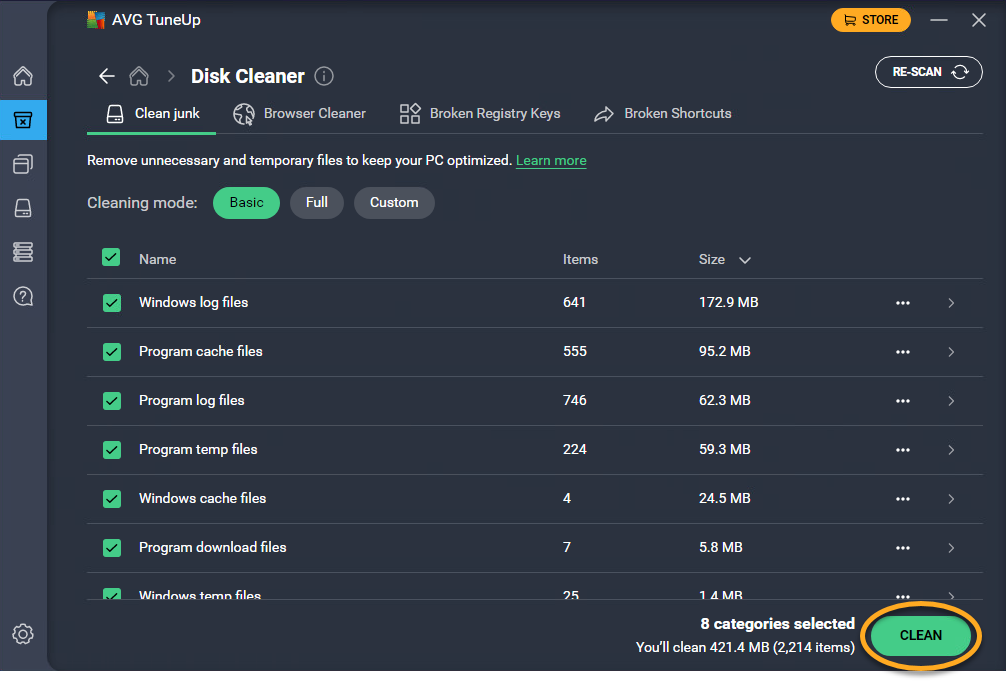
Task: Open the sidebar help chat bubble icon
Action: pos(23,296)
